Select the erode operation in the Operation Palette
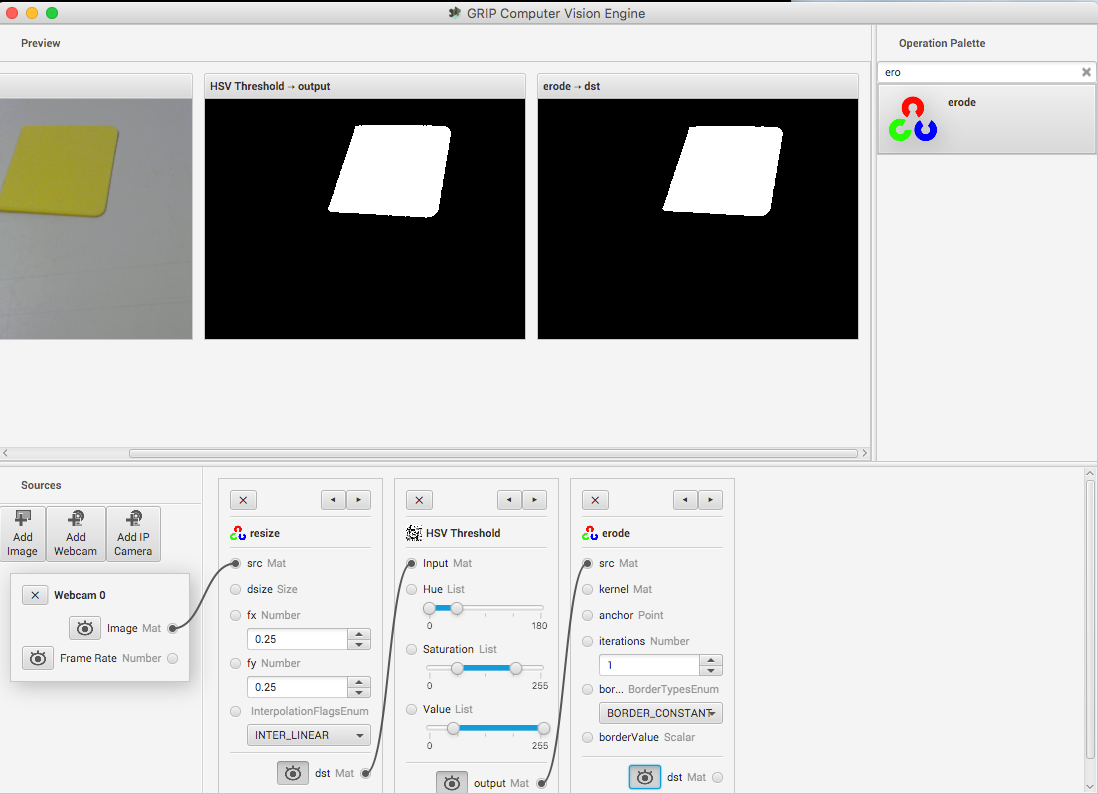This screenshot has width=1098, height=794. tap(985, 117)
